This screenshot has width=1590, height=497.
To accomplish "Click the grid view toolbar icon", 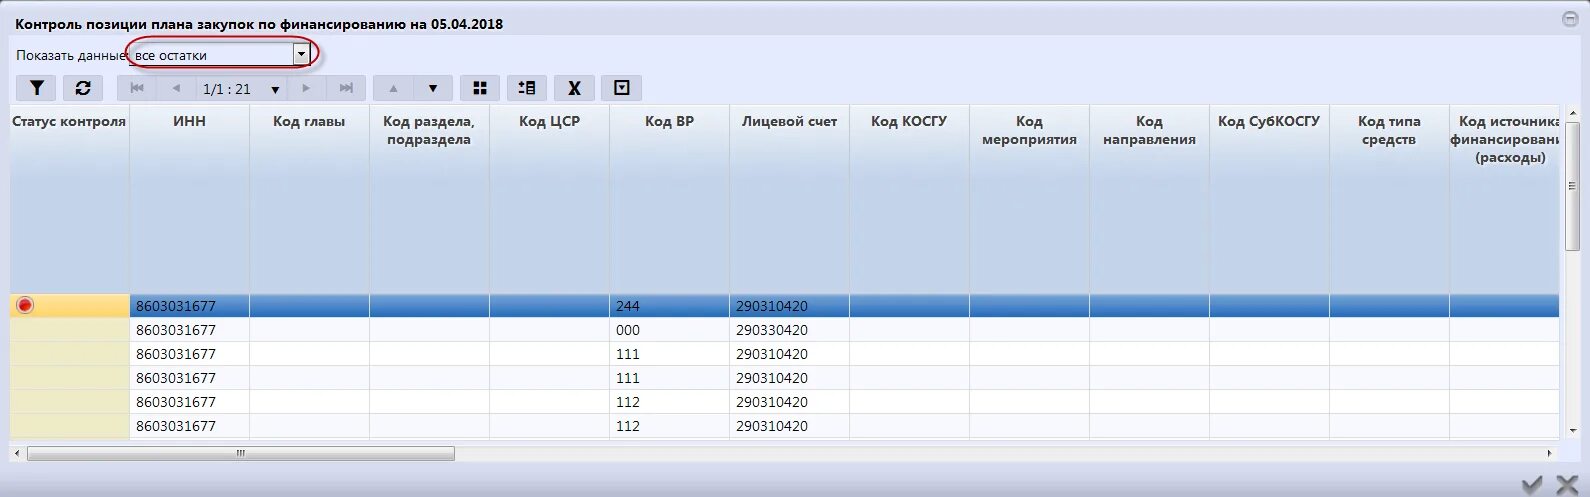I will (480, 88).
